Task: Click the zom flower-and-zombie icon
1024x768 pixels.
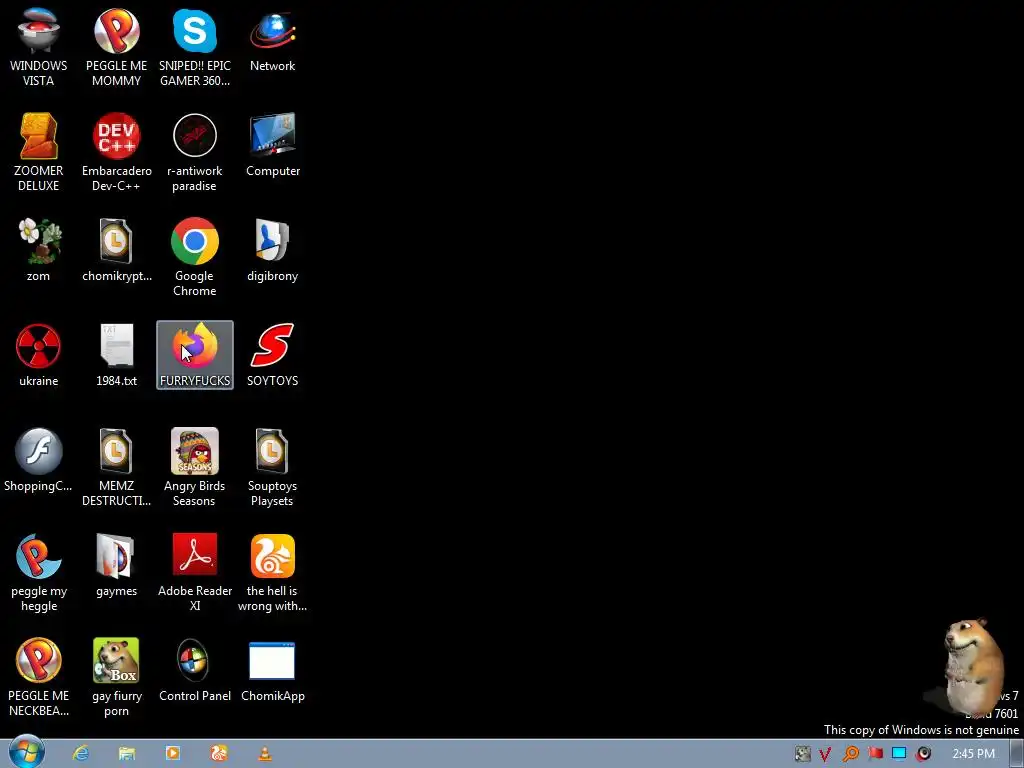Action: click(39, 249)
